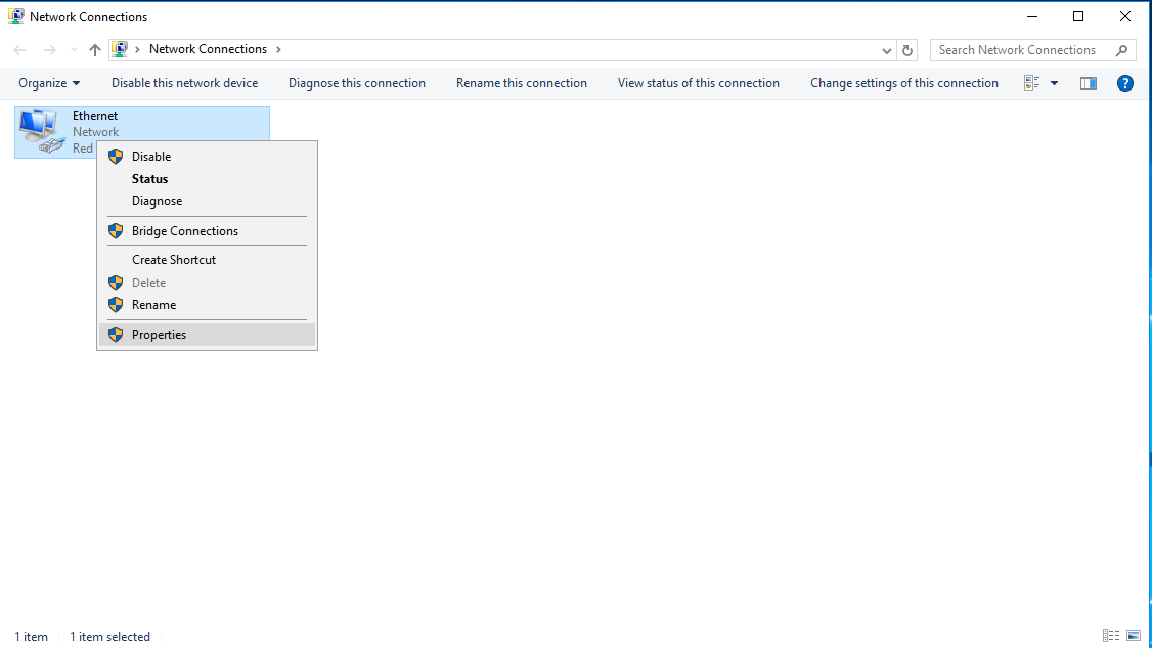Click View status of this connection
This screenshot has width=1152, height=648.
point(698,83)
